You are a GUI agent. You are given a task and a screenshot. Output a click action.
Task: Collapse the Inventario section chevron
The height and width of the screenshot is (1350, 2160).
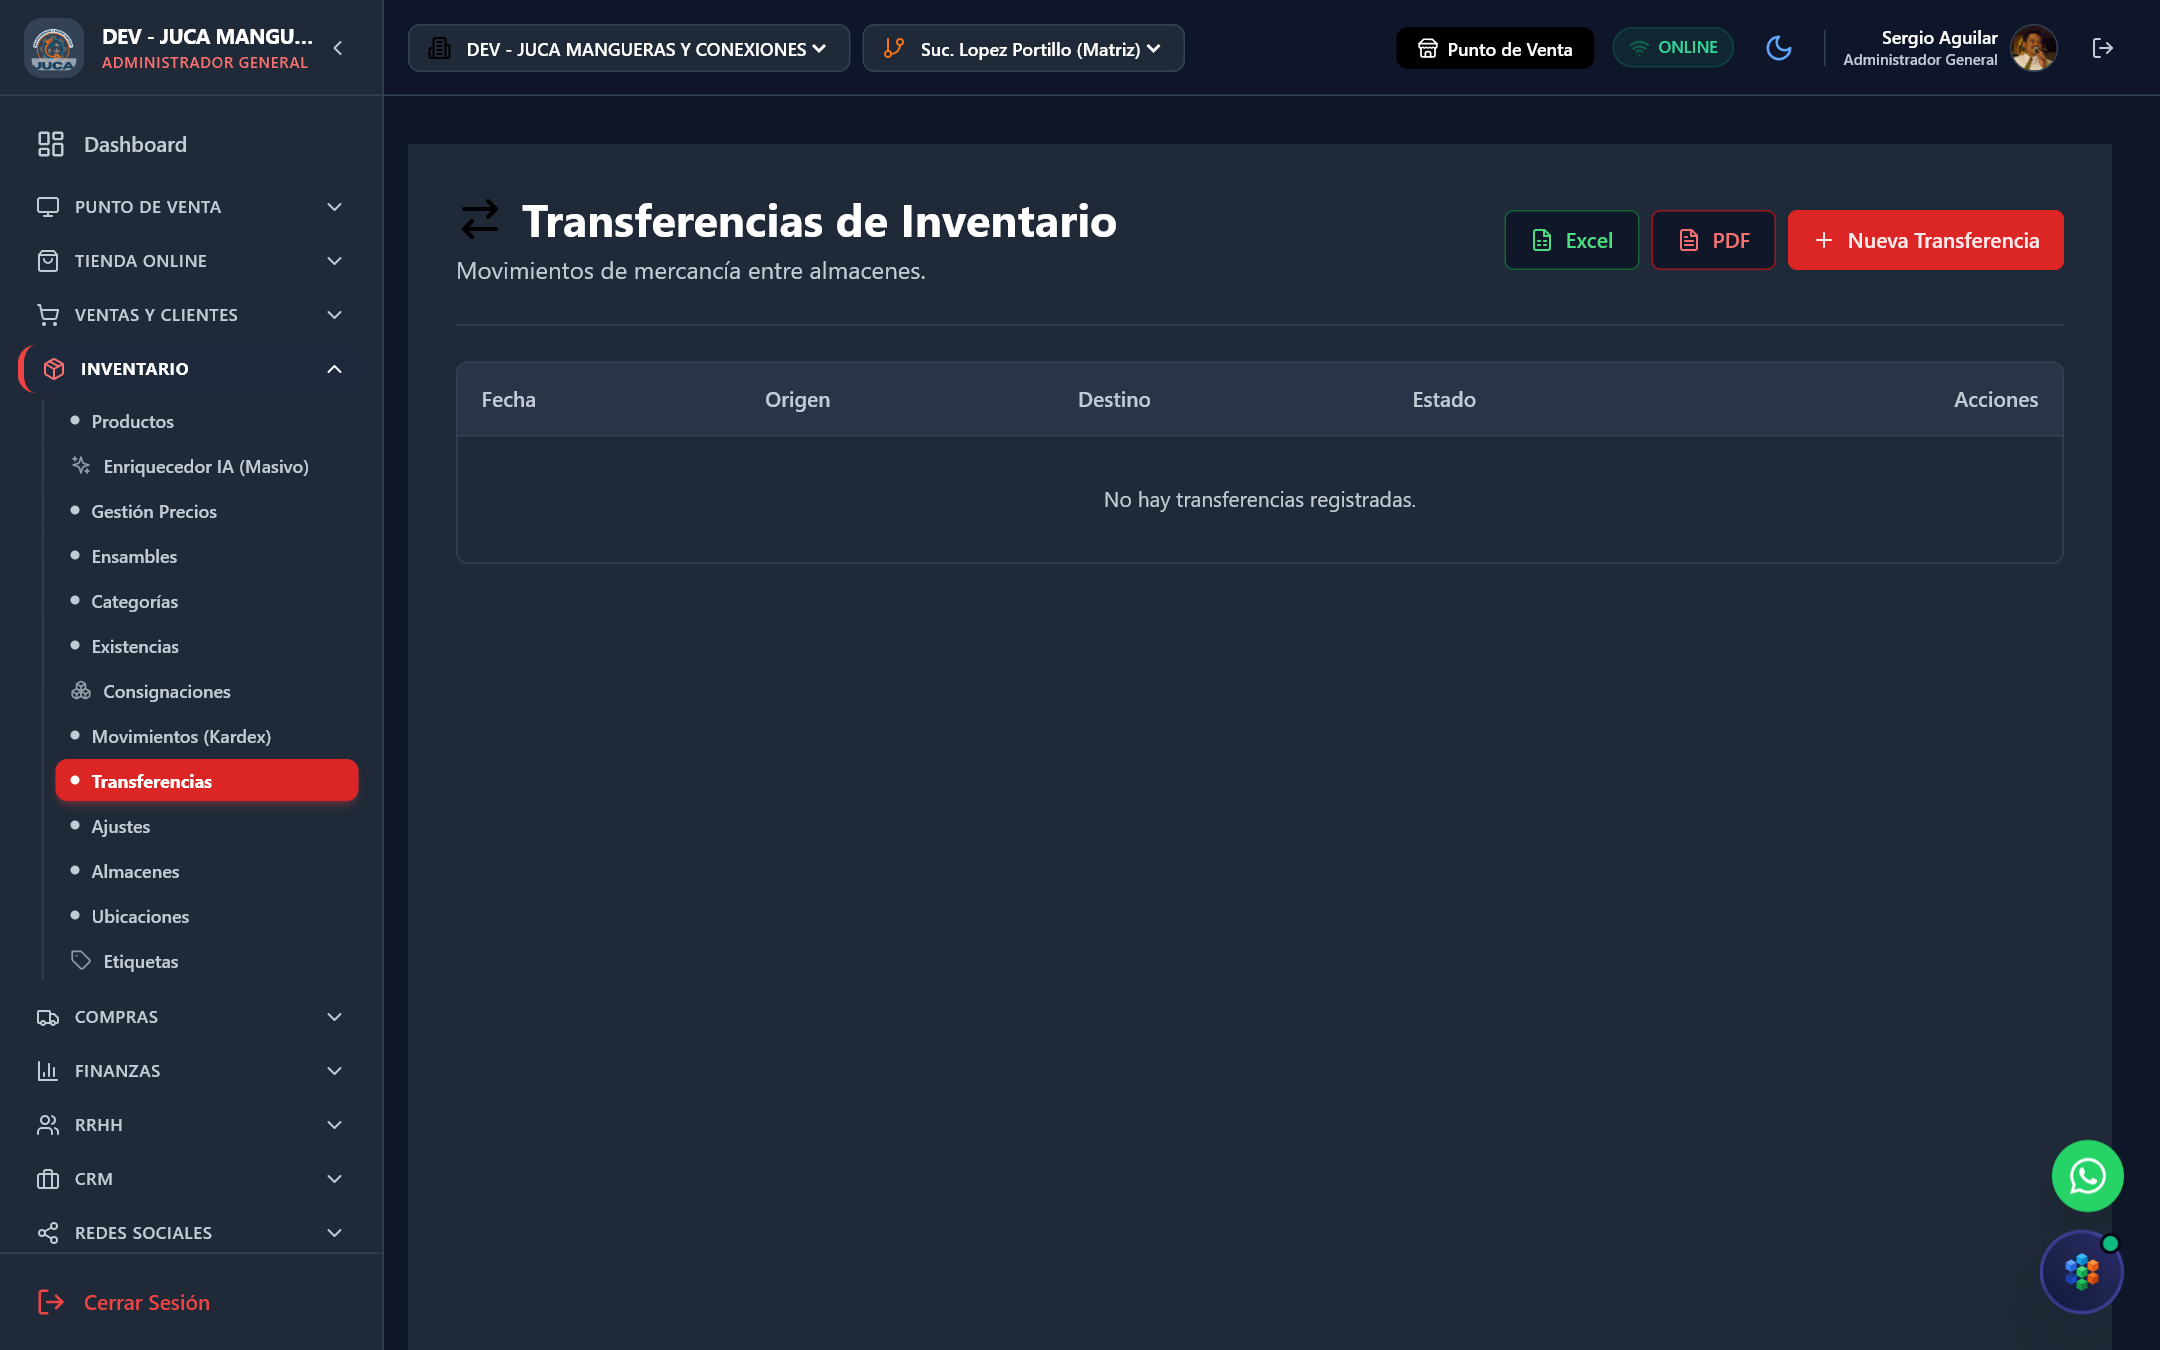click(335, 369)
